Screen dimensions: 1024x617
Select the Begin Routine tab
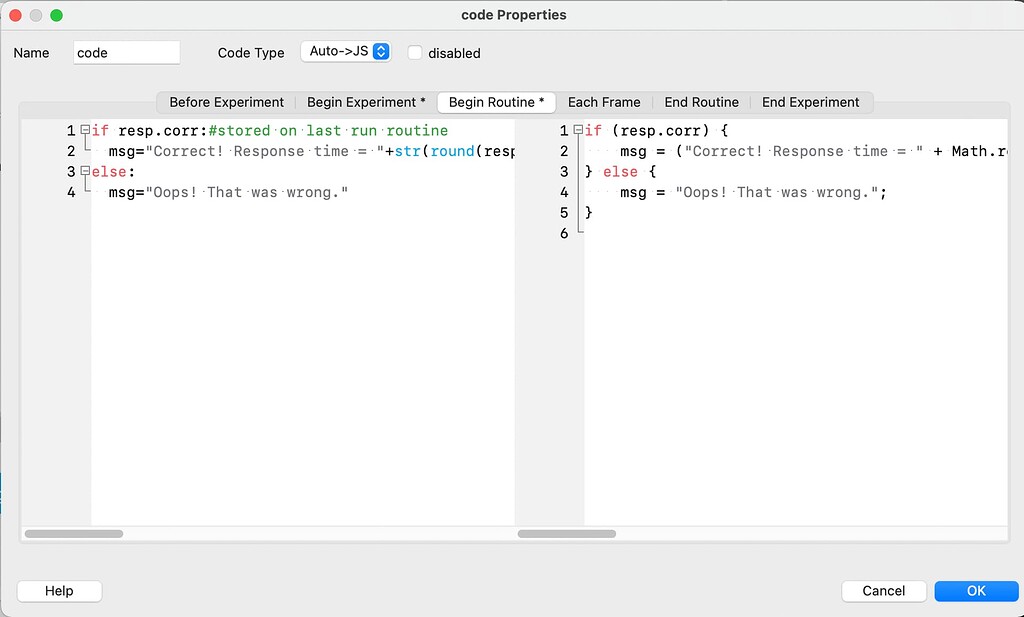(x=496, y=102)
